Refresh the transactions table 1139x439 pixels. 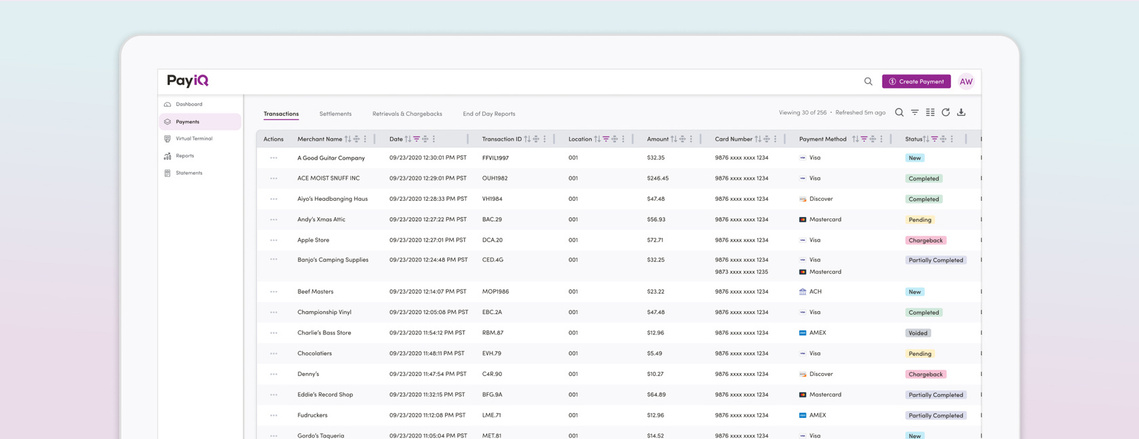click(x=946, y=113)
